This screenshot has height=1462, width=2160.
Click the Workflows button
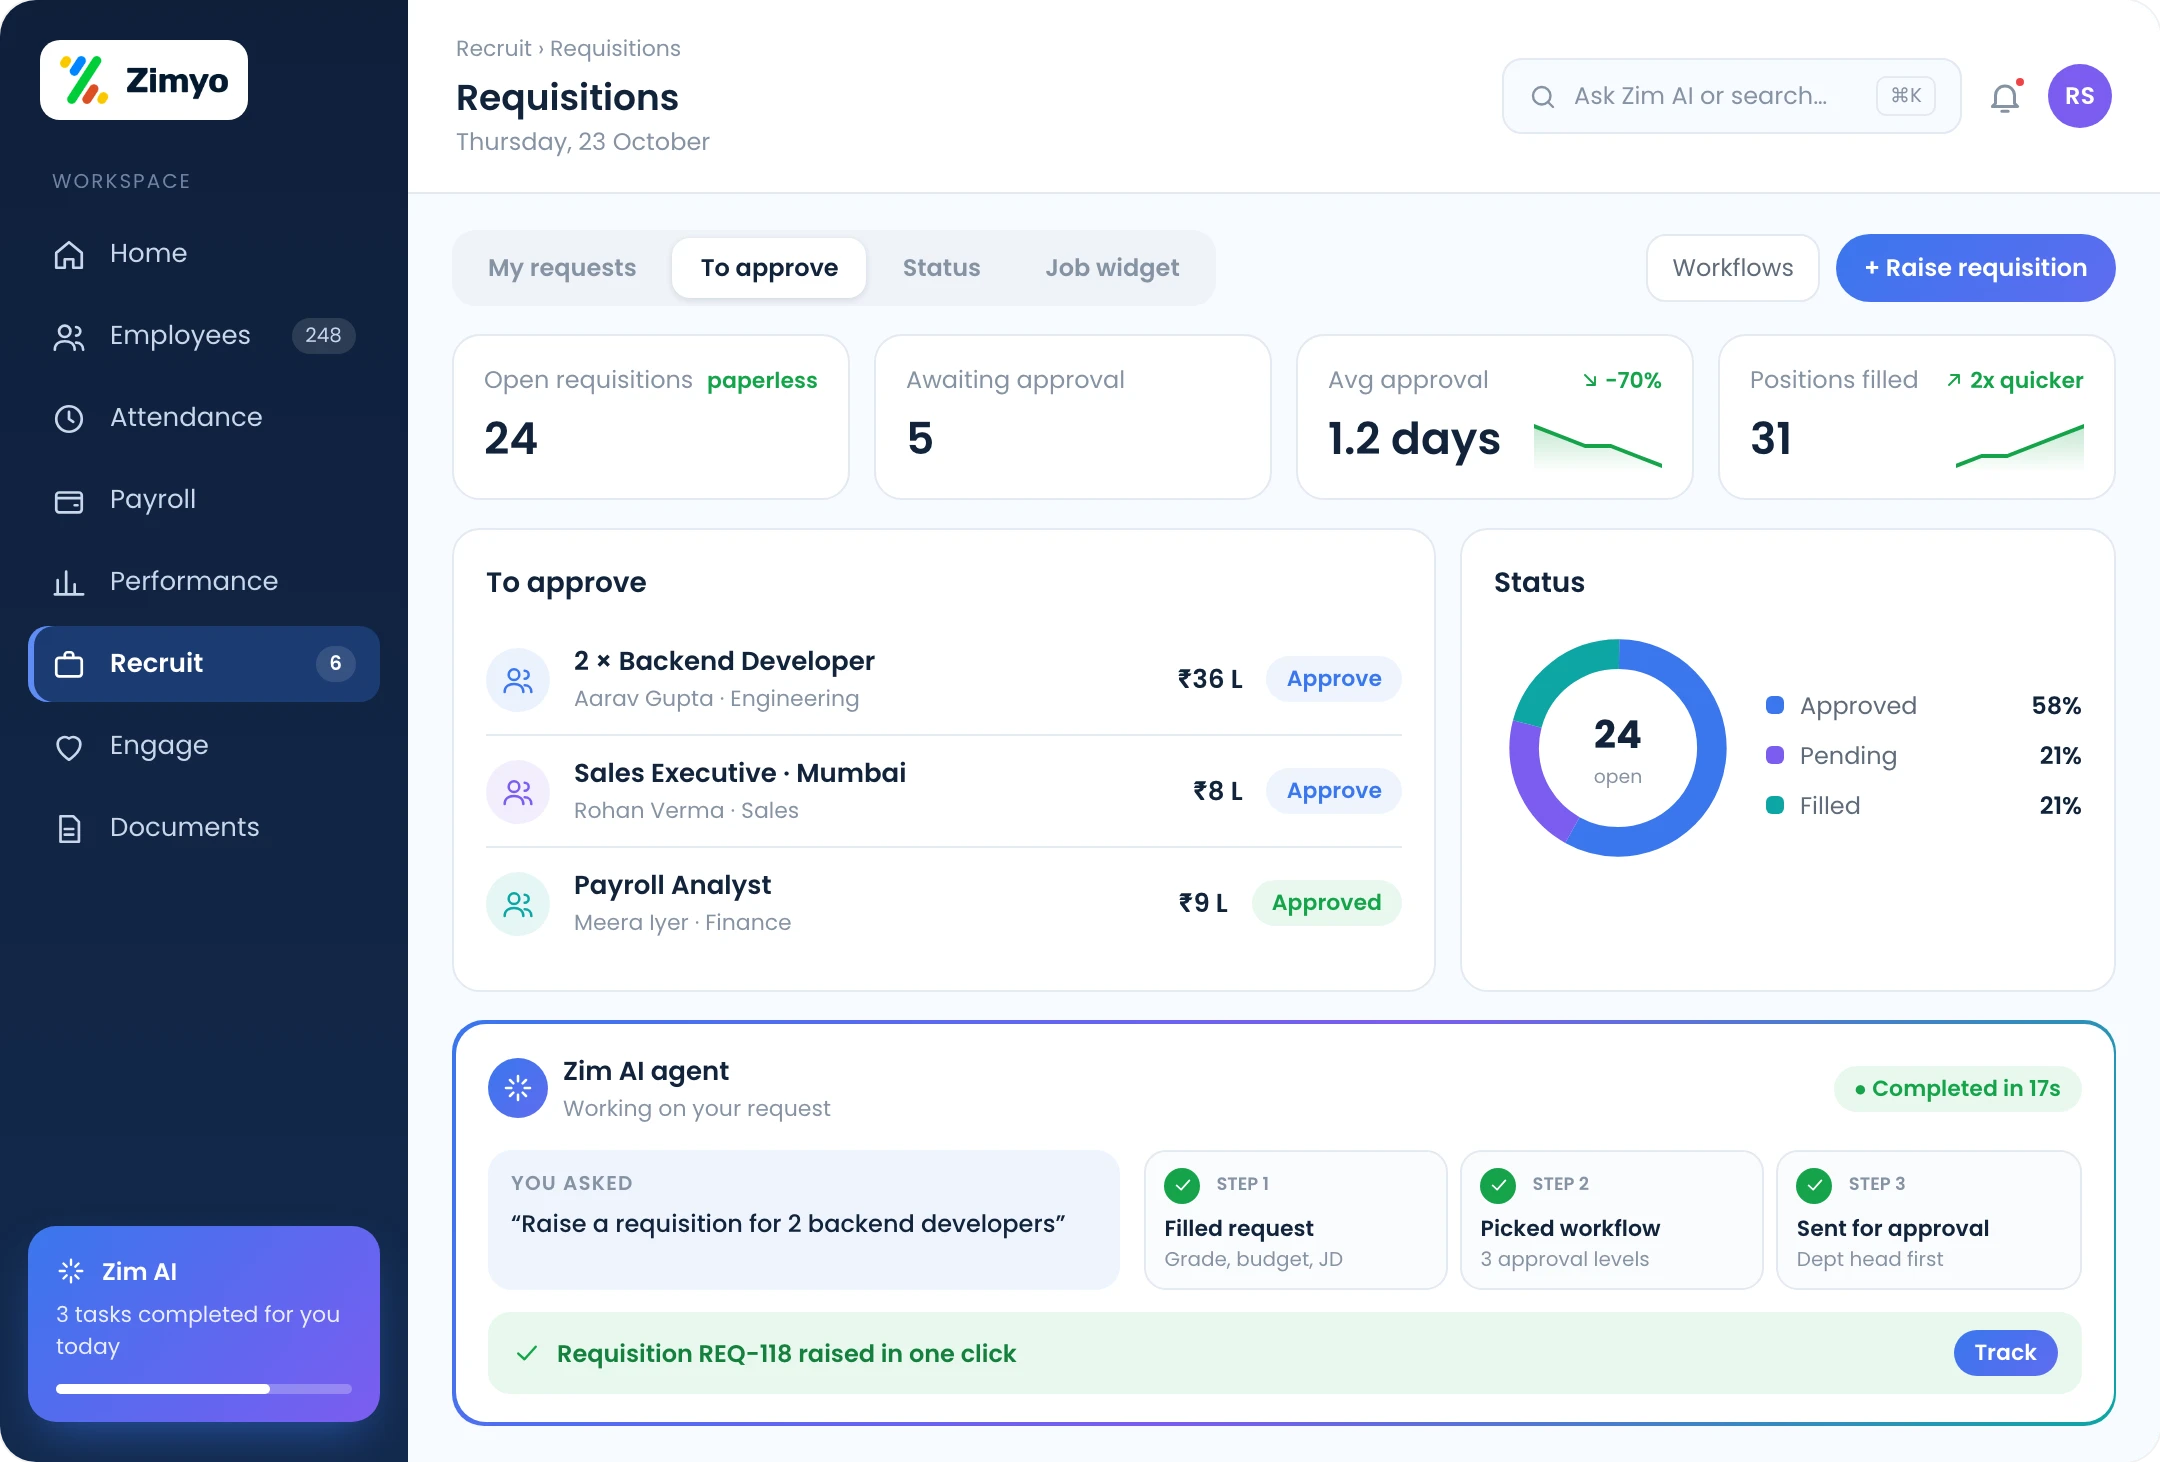[1733, 268]
